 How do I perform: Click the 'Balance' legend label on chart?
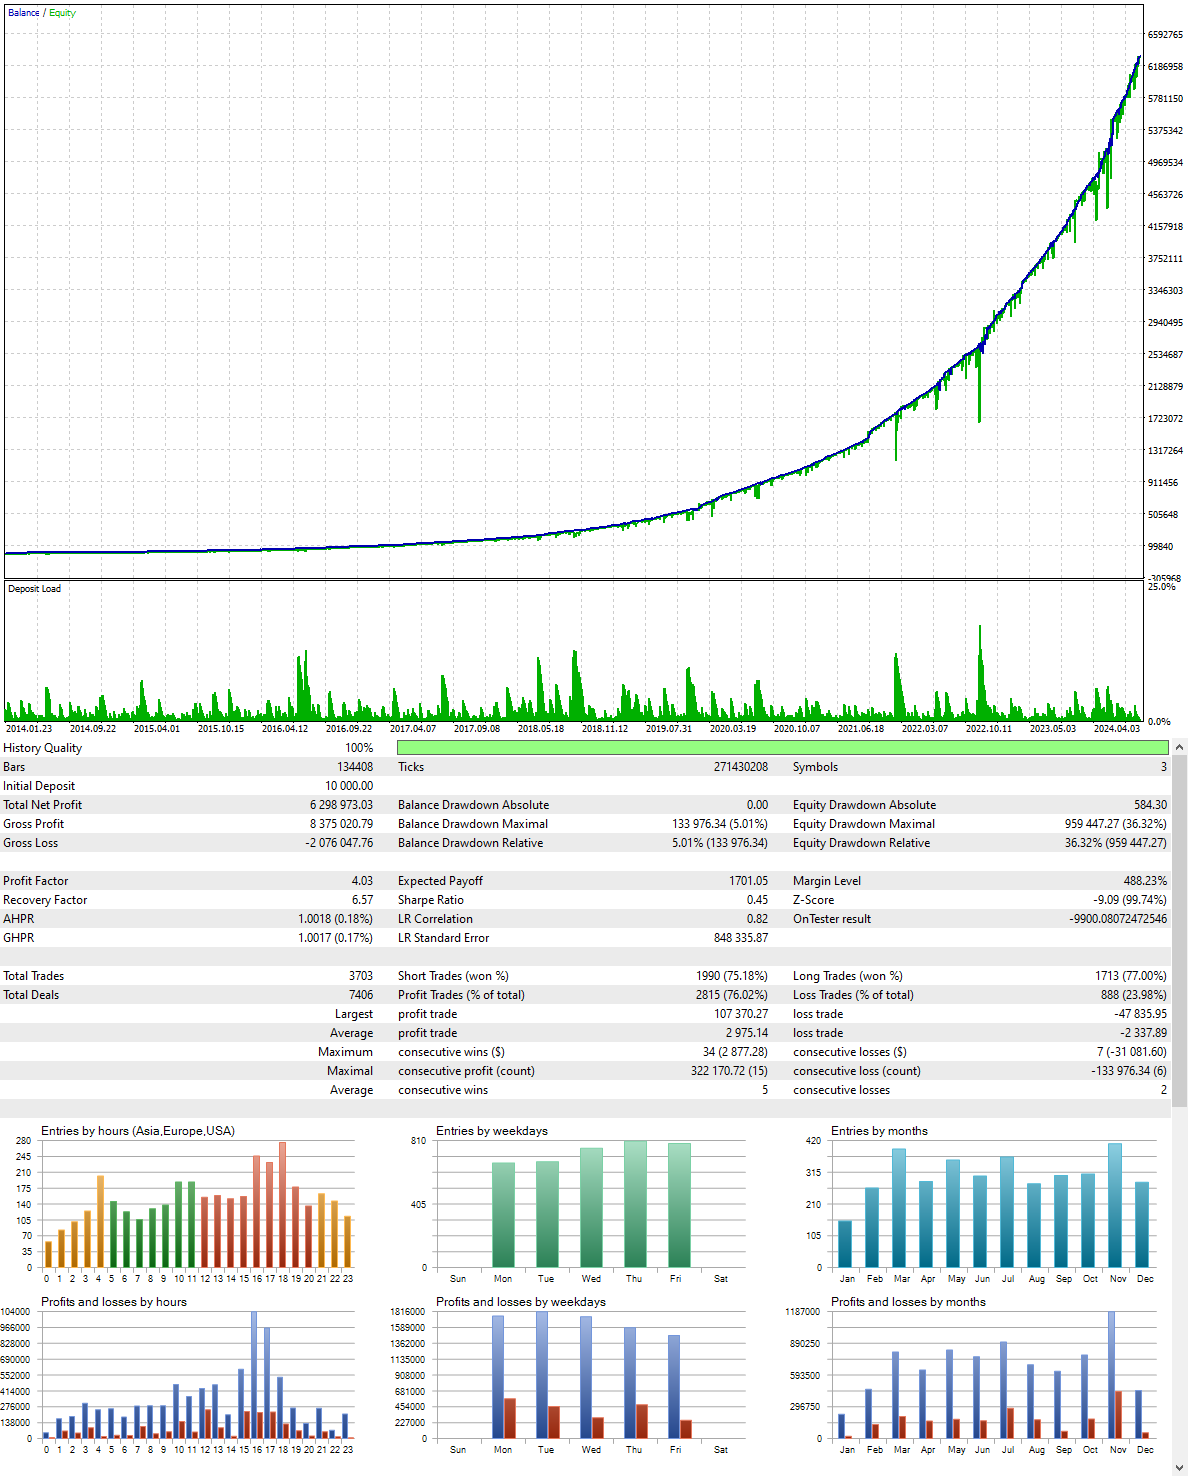(24, 13)
